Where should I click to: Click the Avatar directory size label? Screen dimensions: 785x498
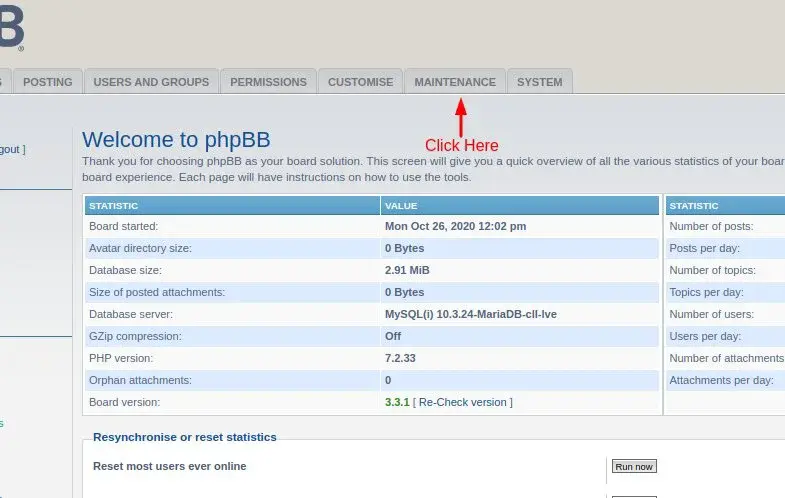click(x=140, y=248)
